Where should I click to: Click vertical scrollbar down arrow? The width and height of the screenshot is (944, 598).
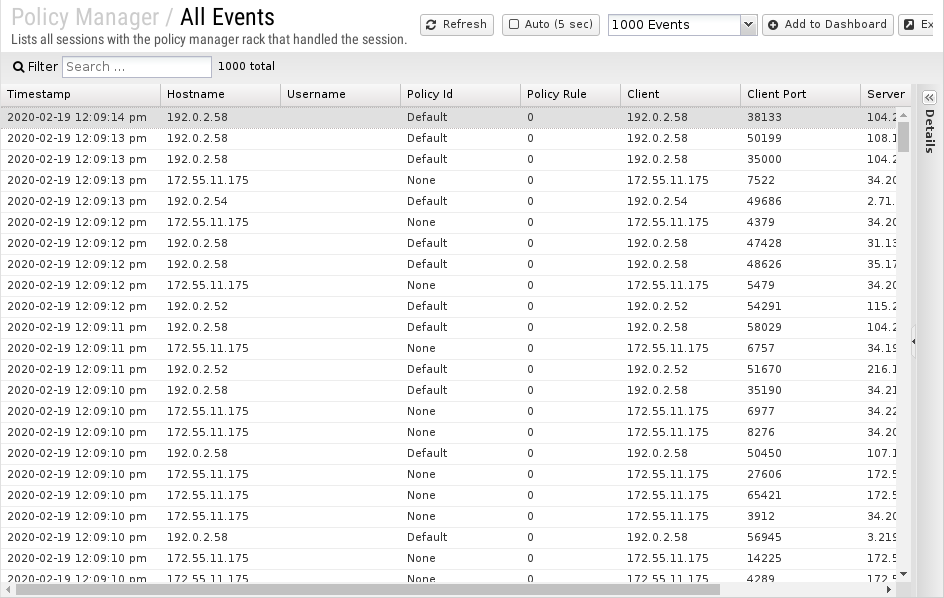[x=903, y=575]
